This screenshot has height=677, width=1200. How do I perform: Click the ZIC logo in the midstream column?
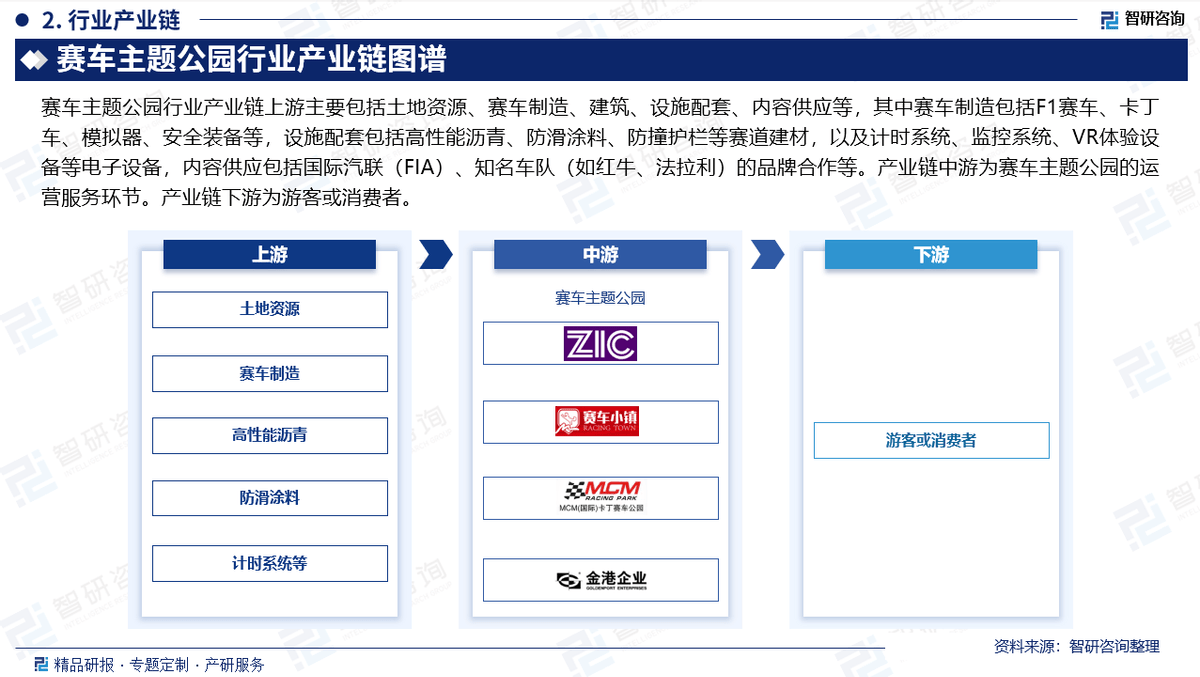tap(600, 343)
